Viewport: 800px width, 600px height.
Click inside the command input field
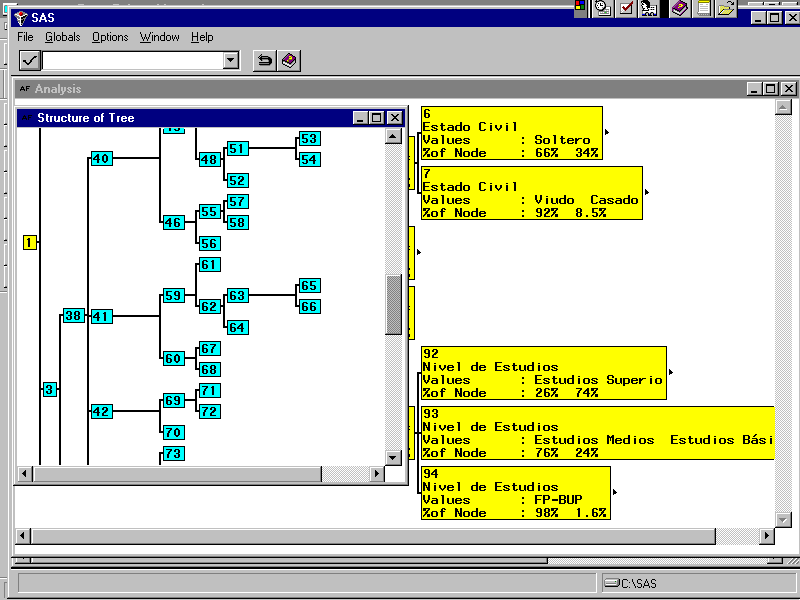(x=132, y=61)
